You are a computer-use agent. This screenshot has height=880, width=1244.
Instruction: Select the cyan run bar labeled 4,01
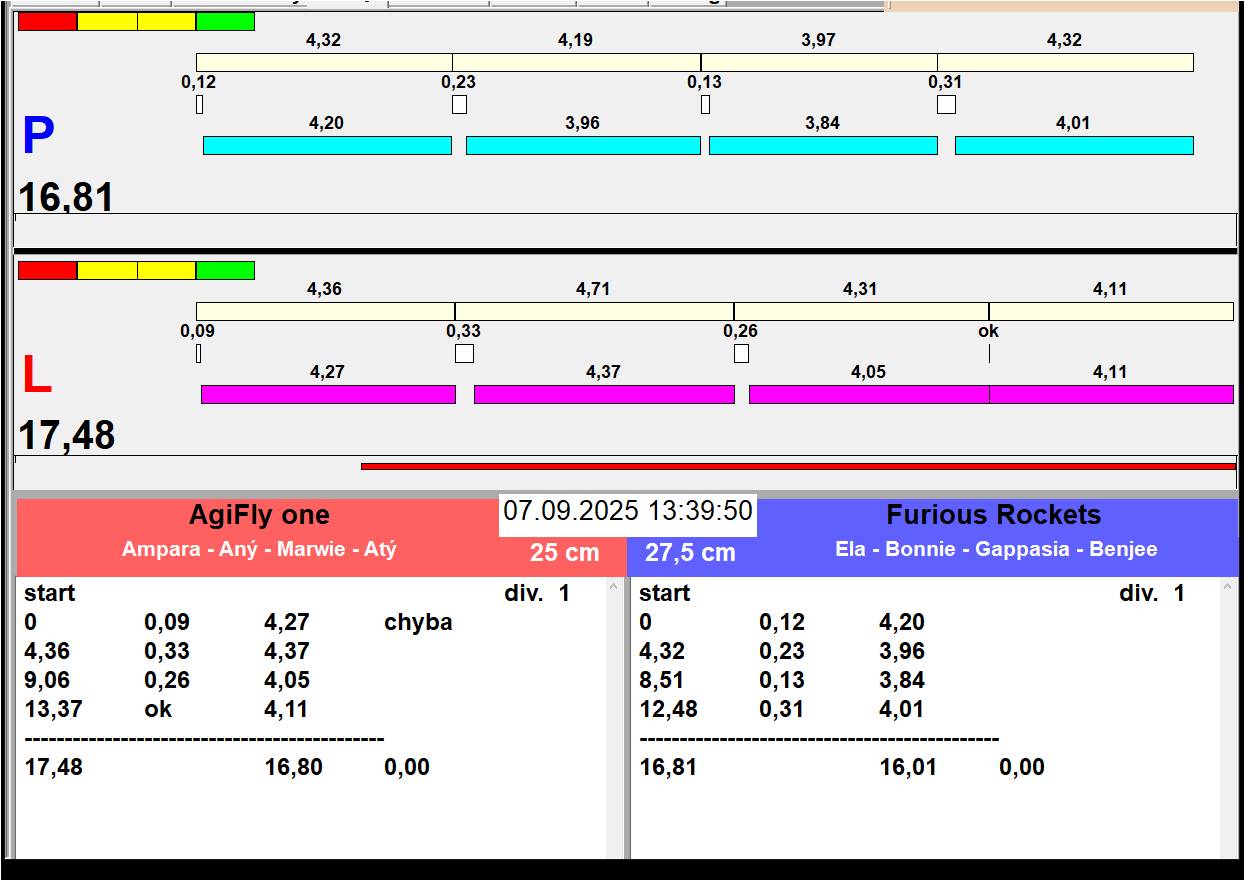(1074, 145)
